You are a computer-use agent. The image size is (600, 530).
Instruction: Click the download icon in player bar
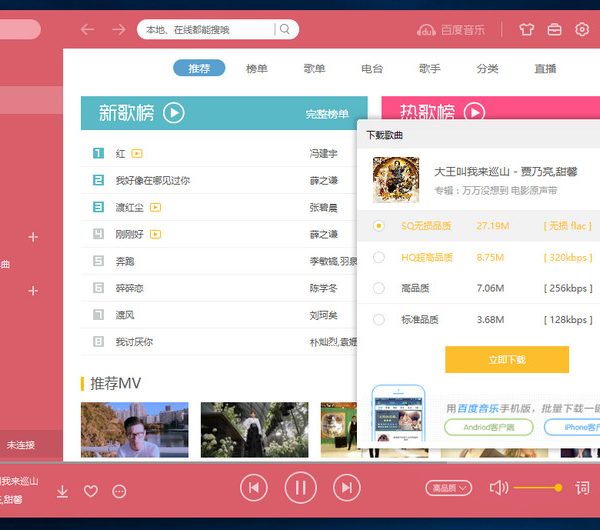[62, 491]
